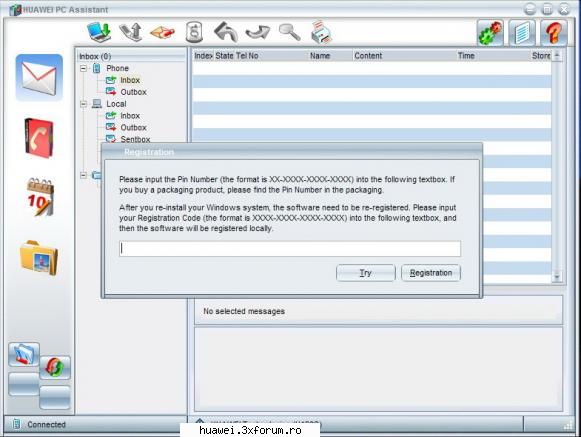Image resolution: width=581 pixels, height=437 pixels.
Task: Select Outbox under Local
Action: click(x=133, y=128)
